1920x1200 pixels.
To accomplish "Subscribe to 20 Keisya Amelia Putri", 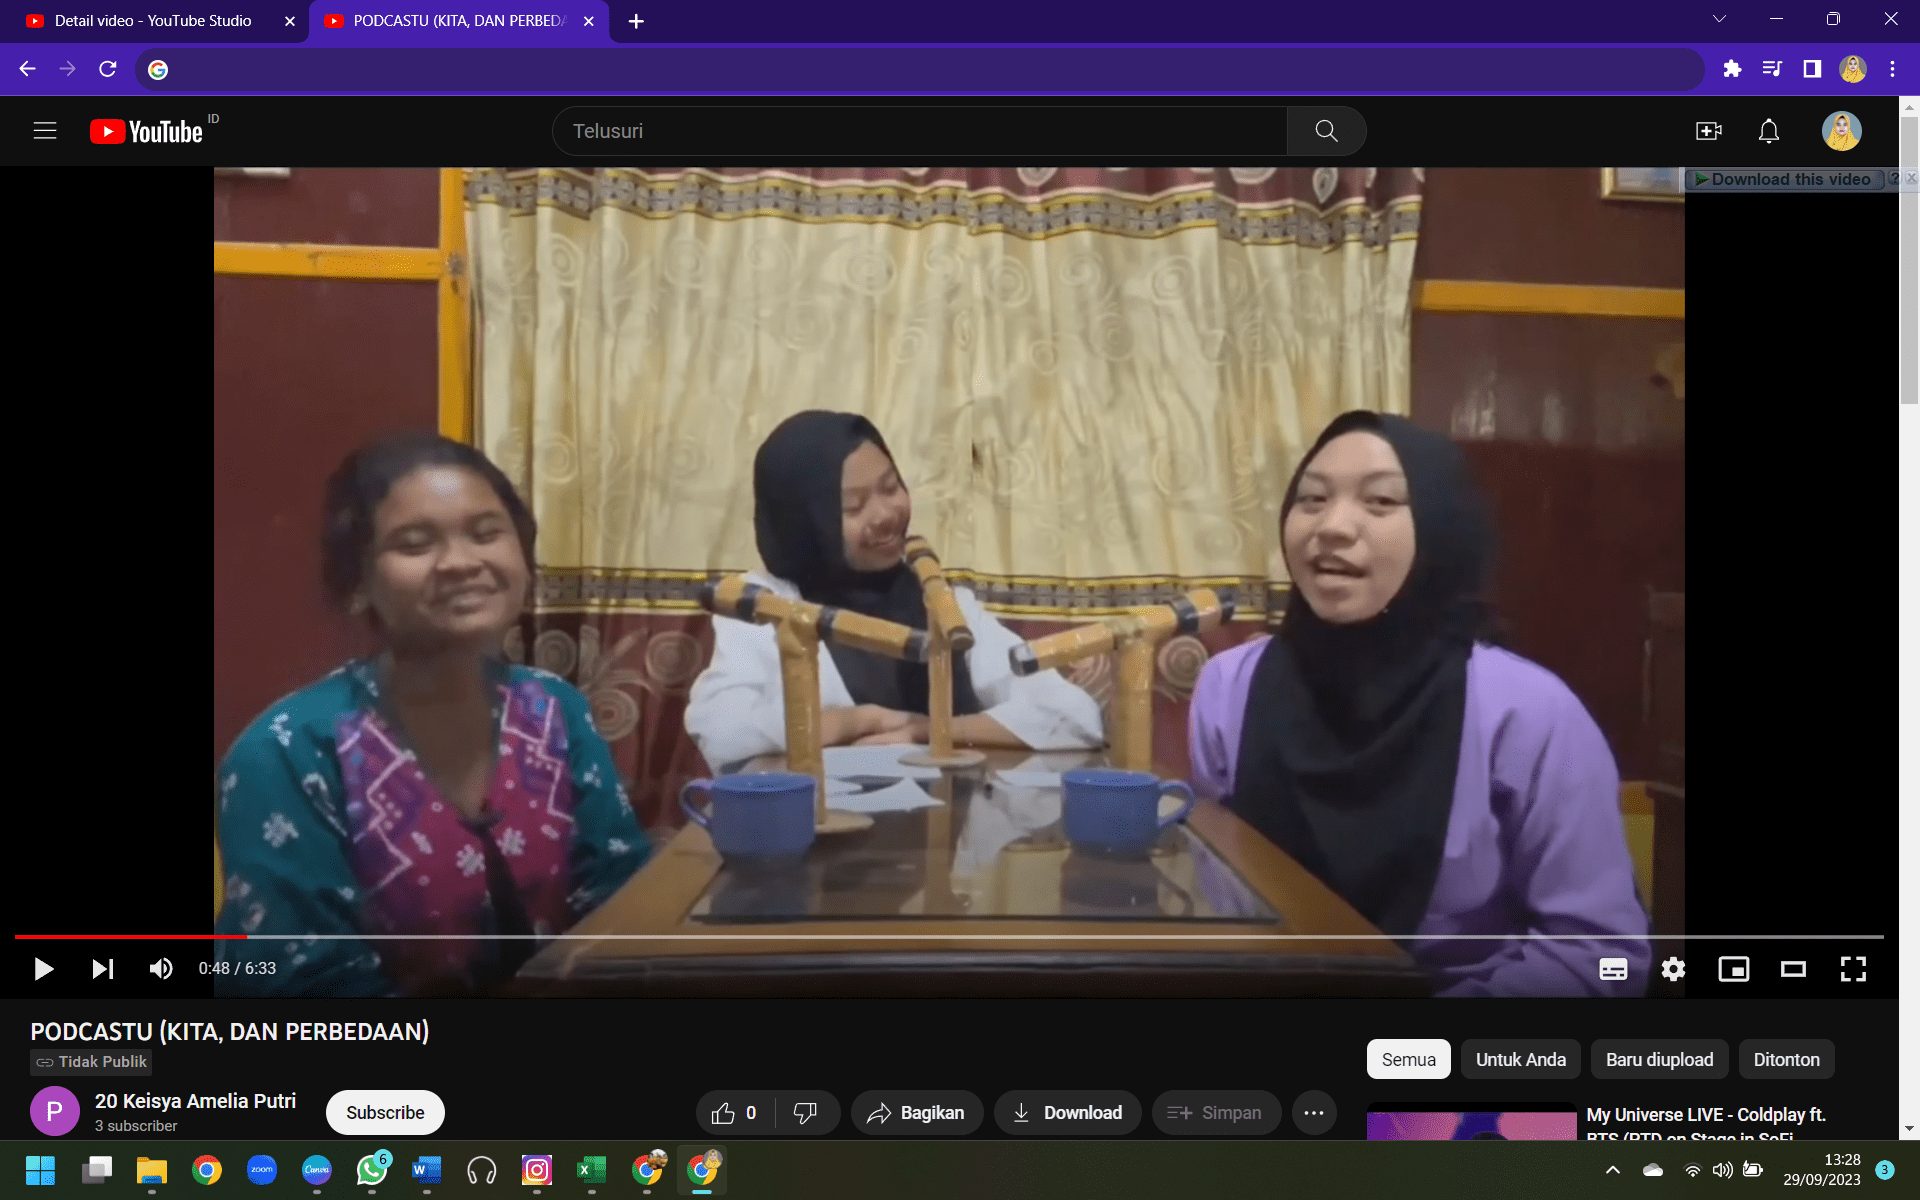I will coord(385,1113).
